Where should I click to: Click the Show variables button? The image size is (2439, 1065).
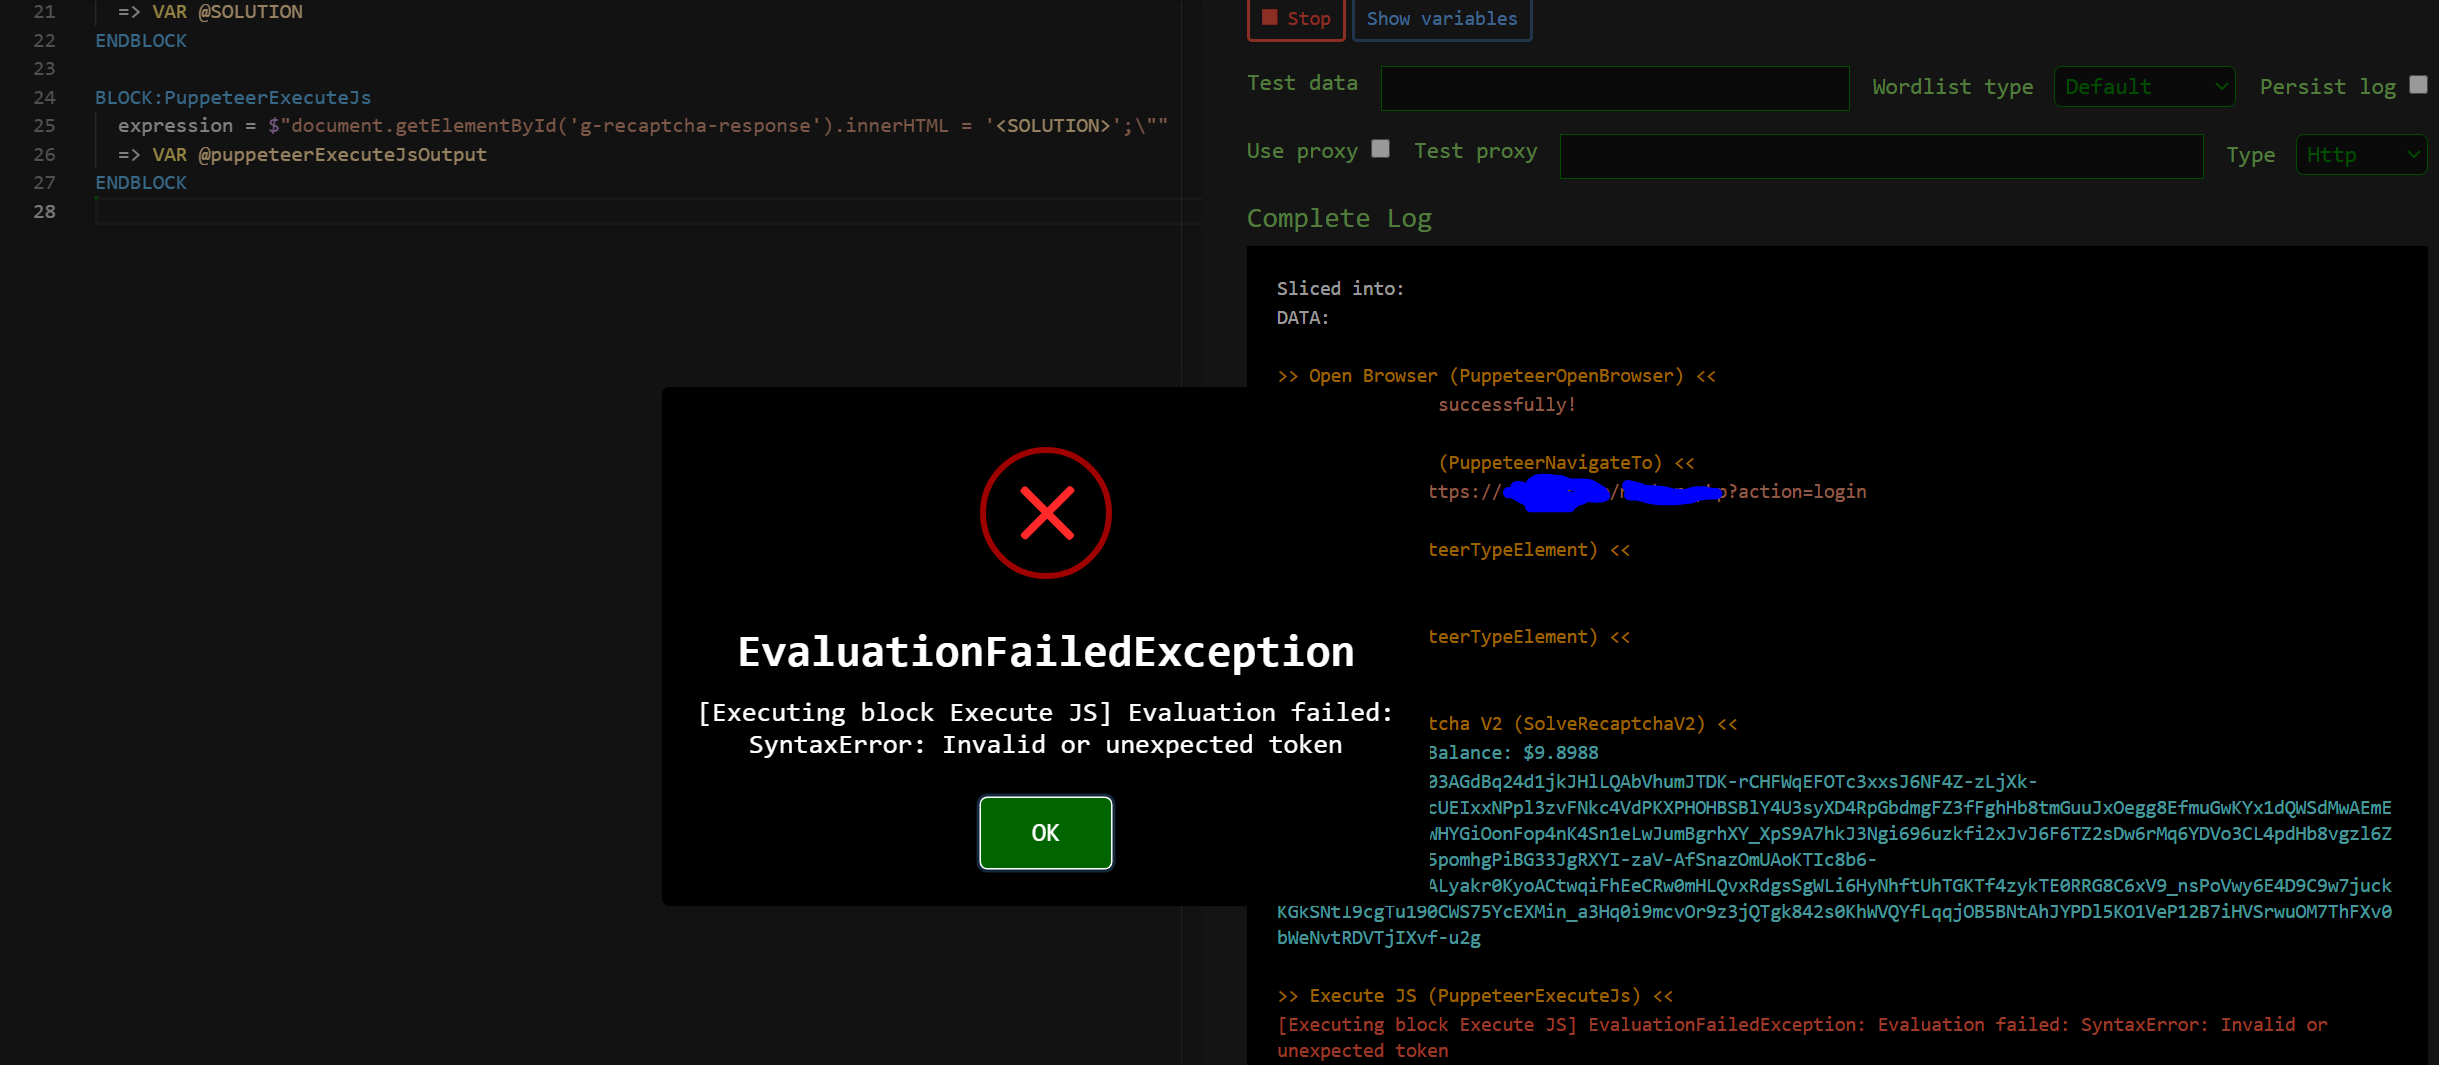pyautogui.click(x=1442, y=18)
